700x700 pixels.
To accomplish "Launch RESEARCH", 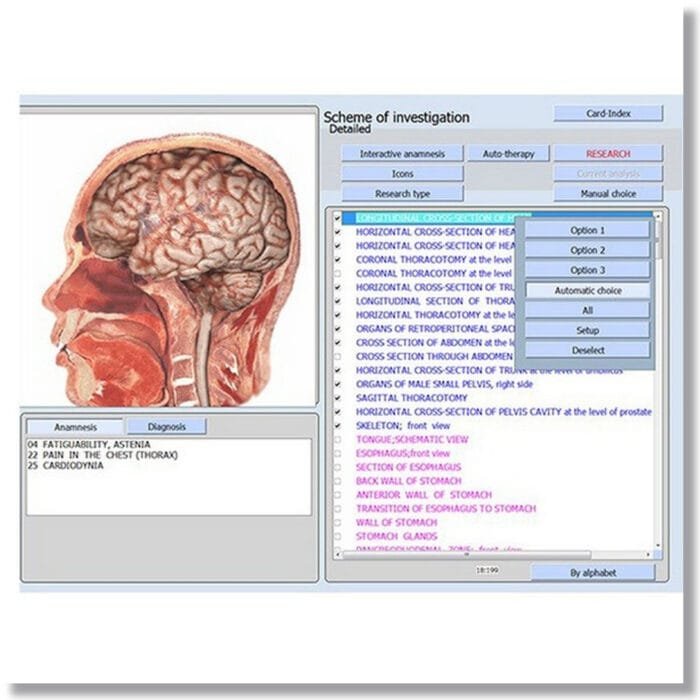I will tap(608, 154).
